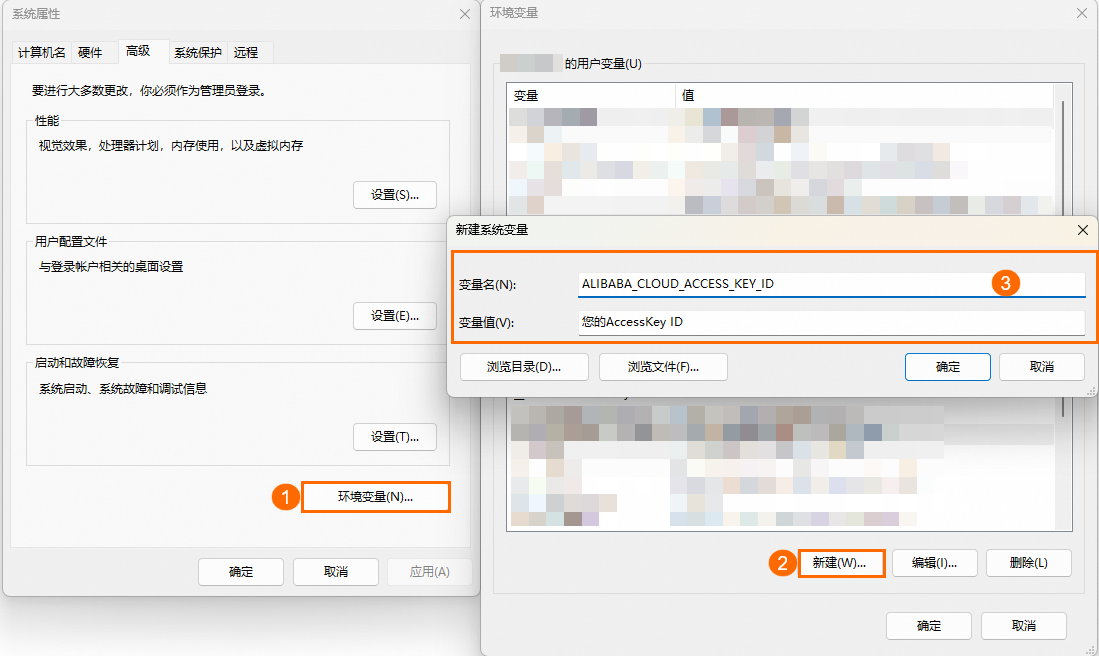Close the 环境变量 window
Screen dimensions: 1099x656
(x=1081, y=13)
